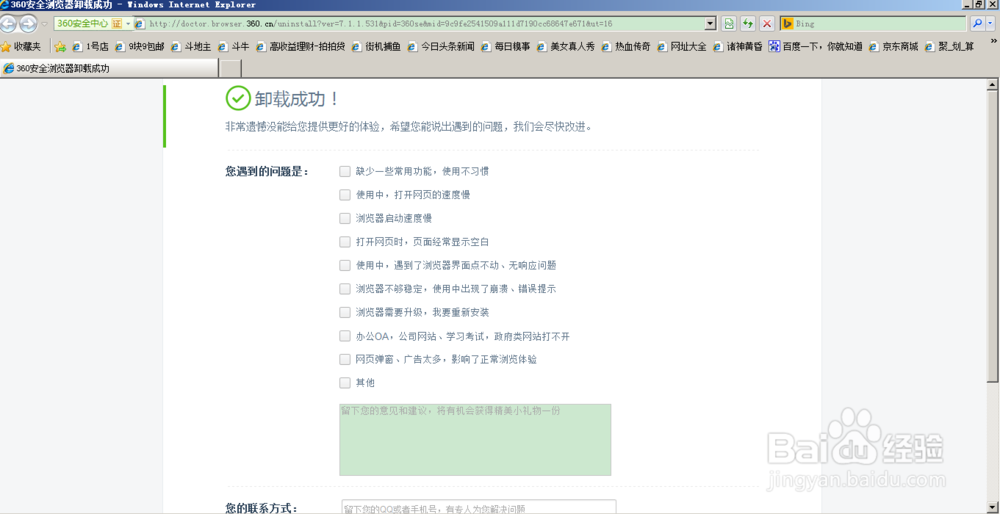Open the 网址大全 bookmark
Screen dimensions: 1000x514
pos(682,46)
